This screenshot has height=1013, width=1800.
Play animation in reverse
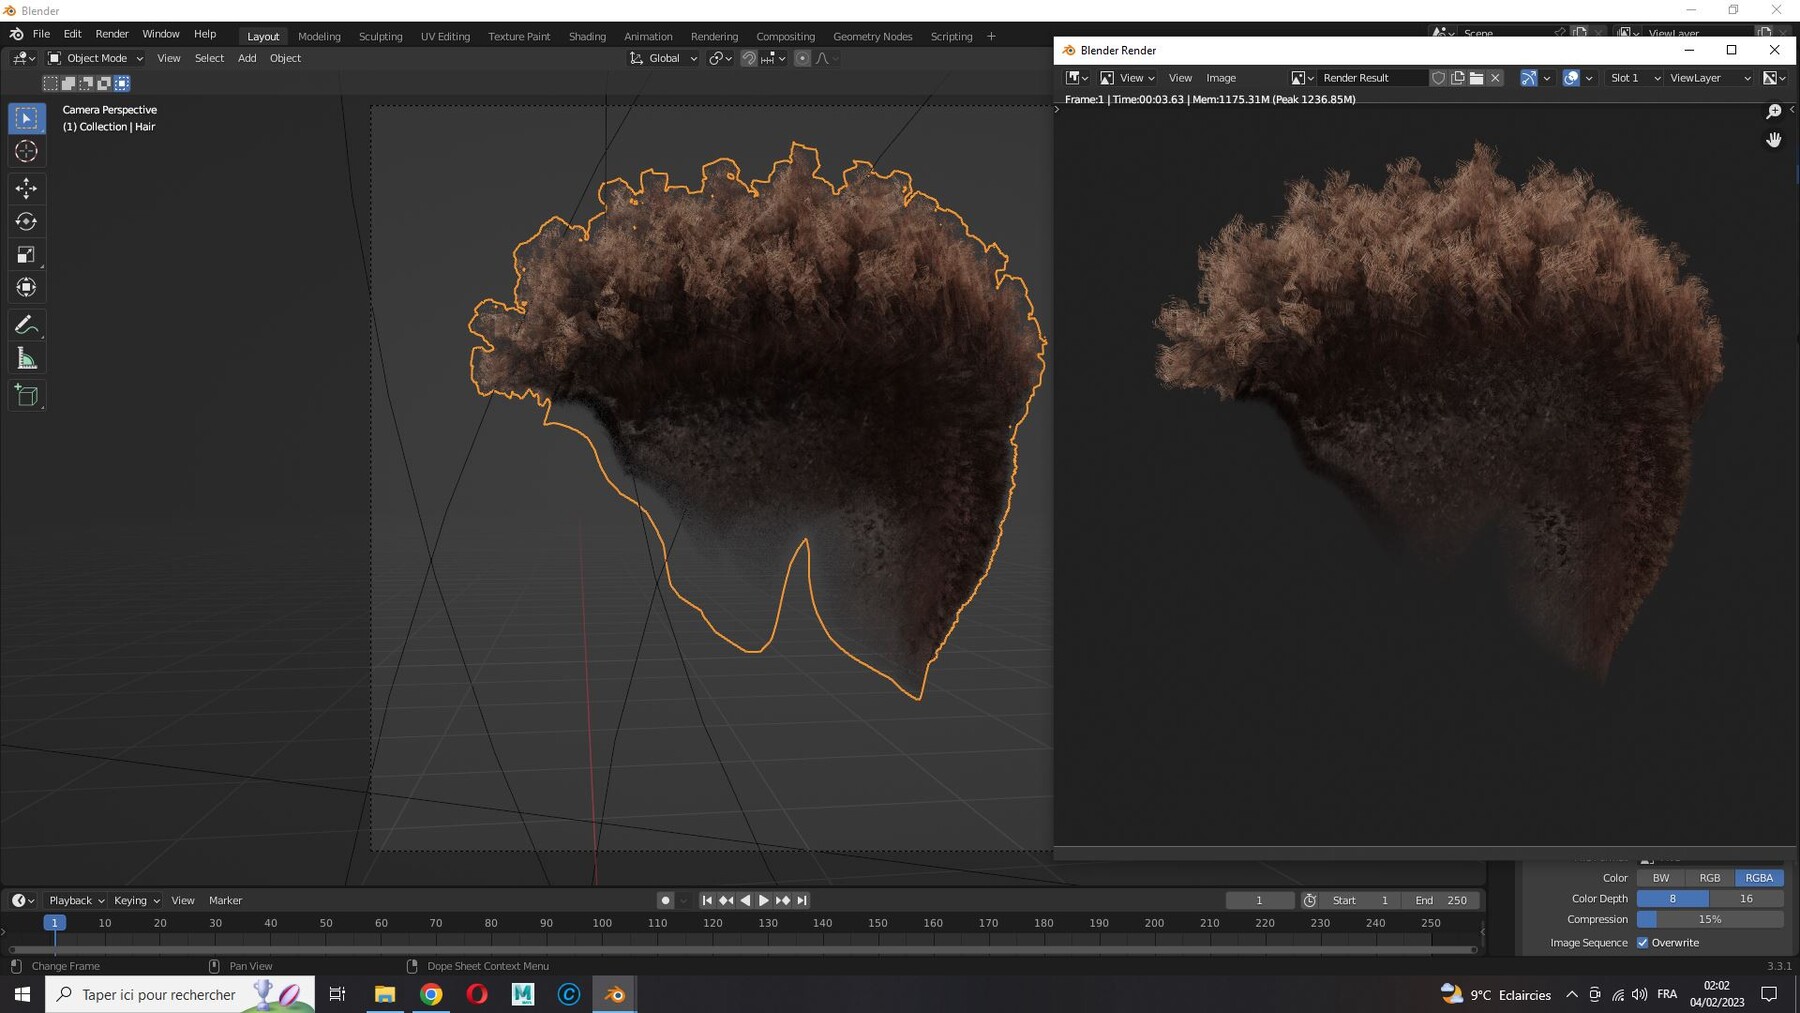click(745, 901)
